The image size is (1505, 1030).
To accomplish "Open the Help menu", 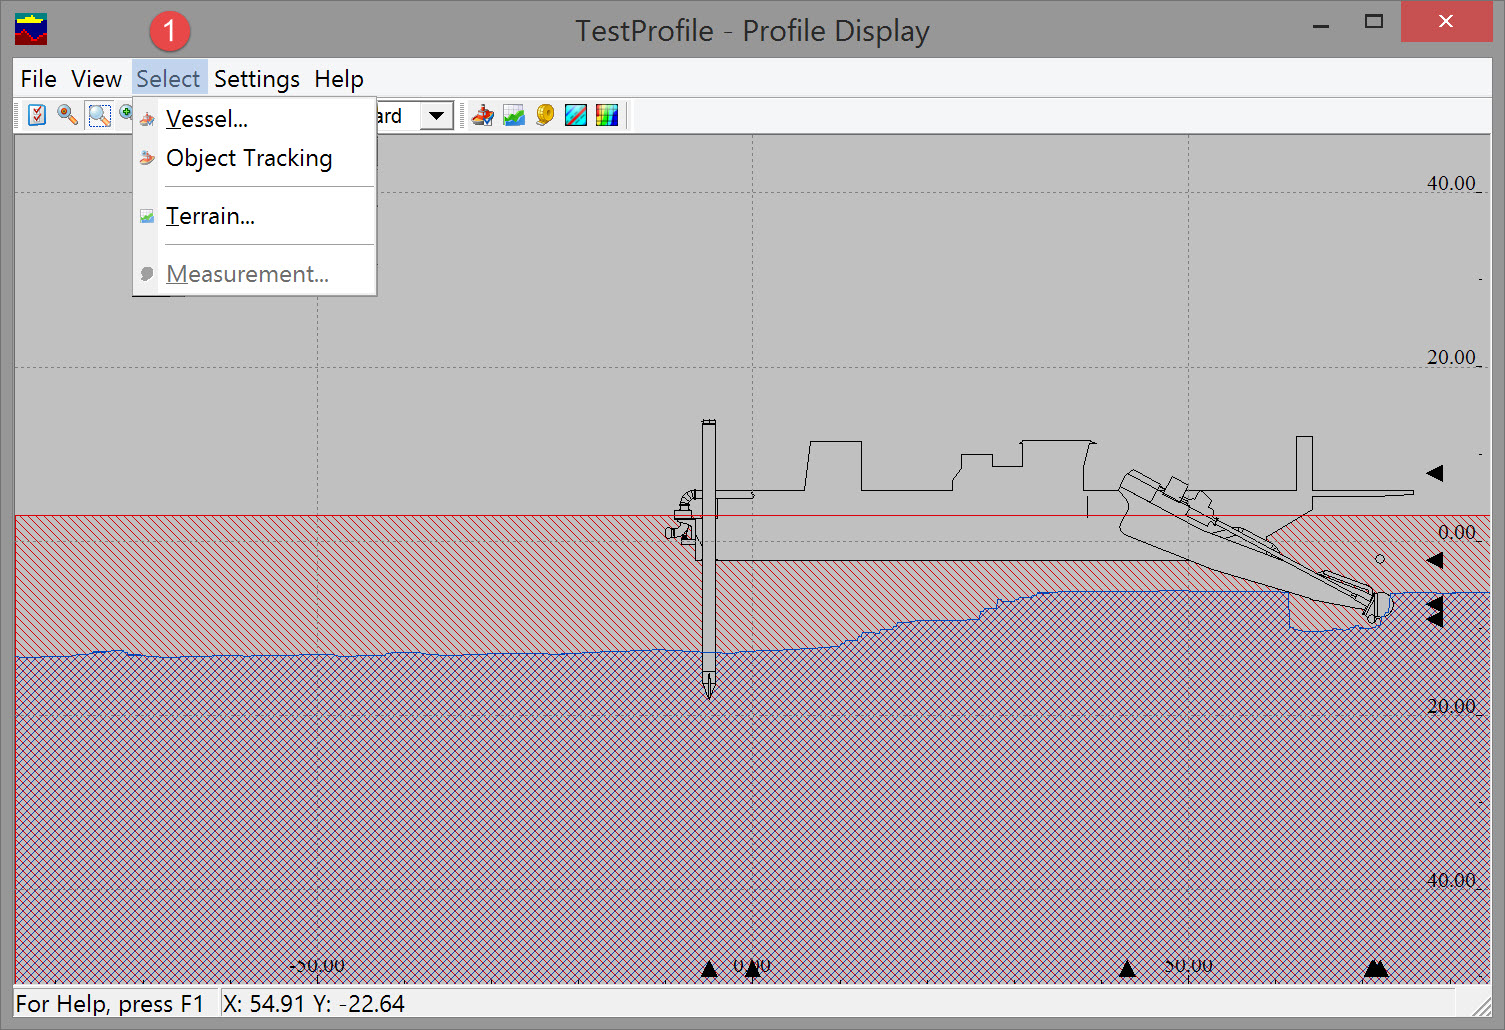I will point(338,79).
